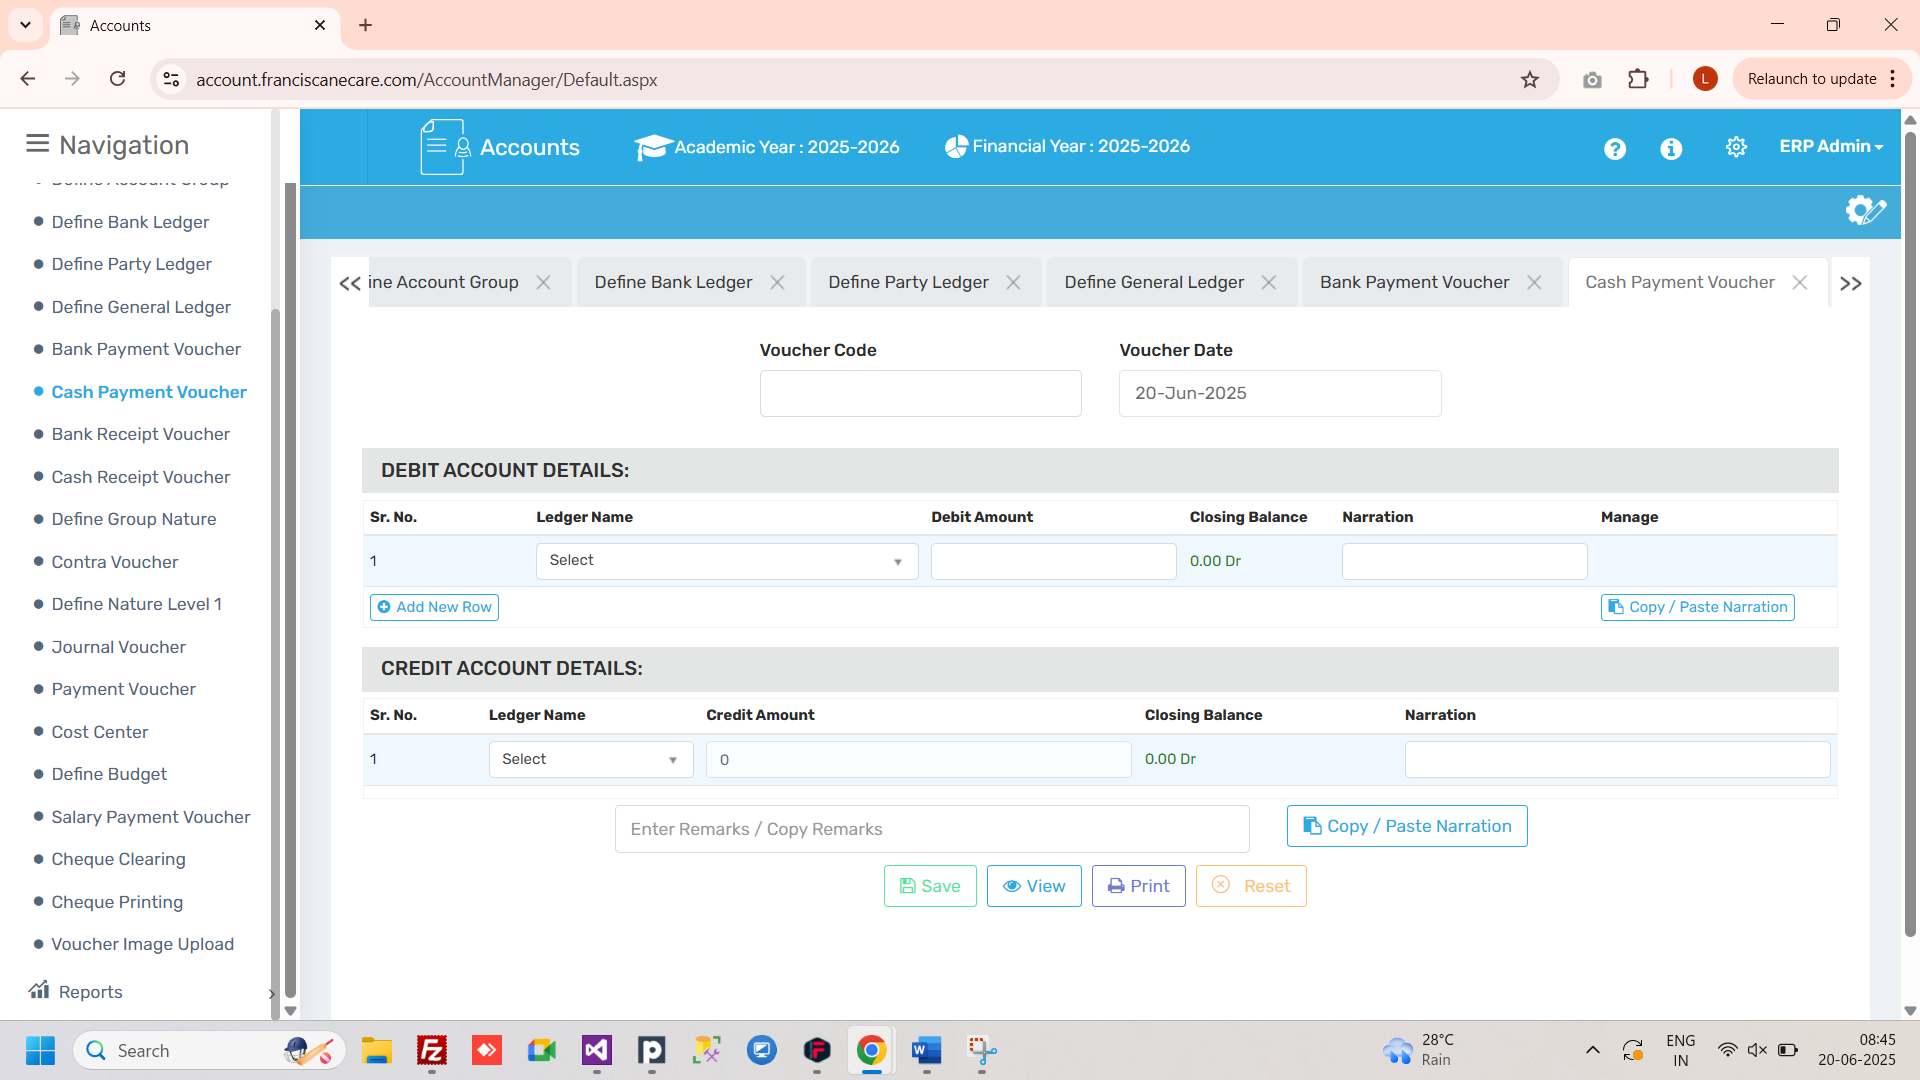
Task: Click the gear-pencil customize icon
Action: point(1865,210)
